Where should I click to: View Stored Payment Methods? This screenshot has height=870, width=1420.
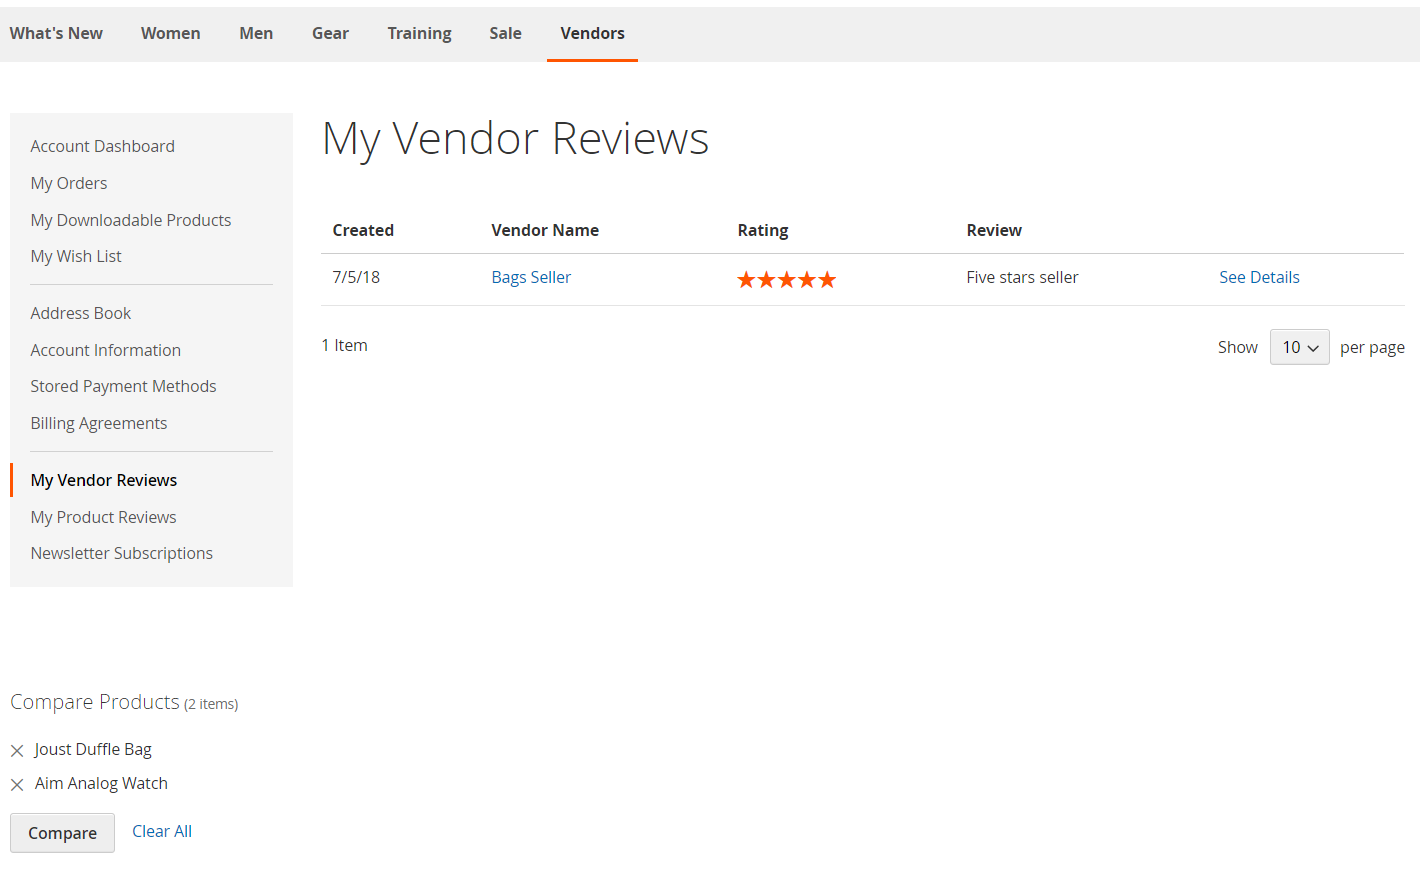click(x=123, y=386)
